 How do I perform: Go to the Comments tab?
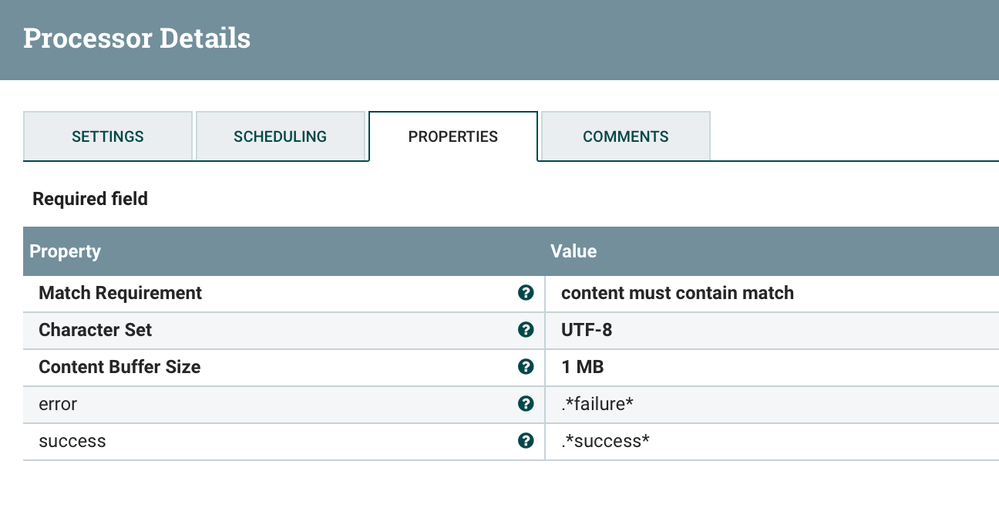point(626,137)
